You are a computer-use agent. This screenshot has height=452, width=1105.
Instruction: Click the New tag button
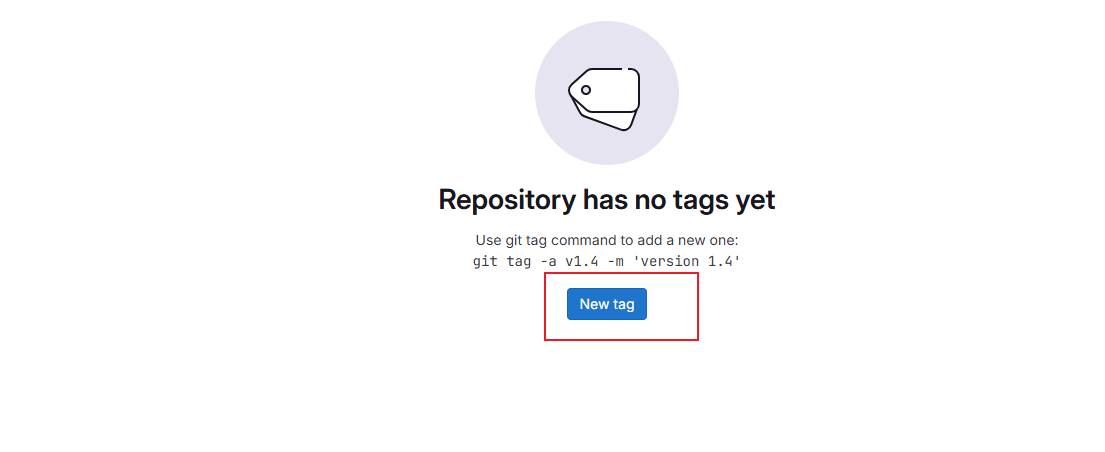(x=607, y=304)
